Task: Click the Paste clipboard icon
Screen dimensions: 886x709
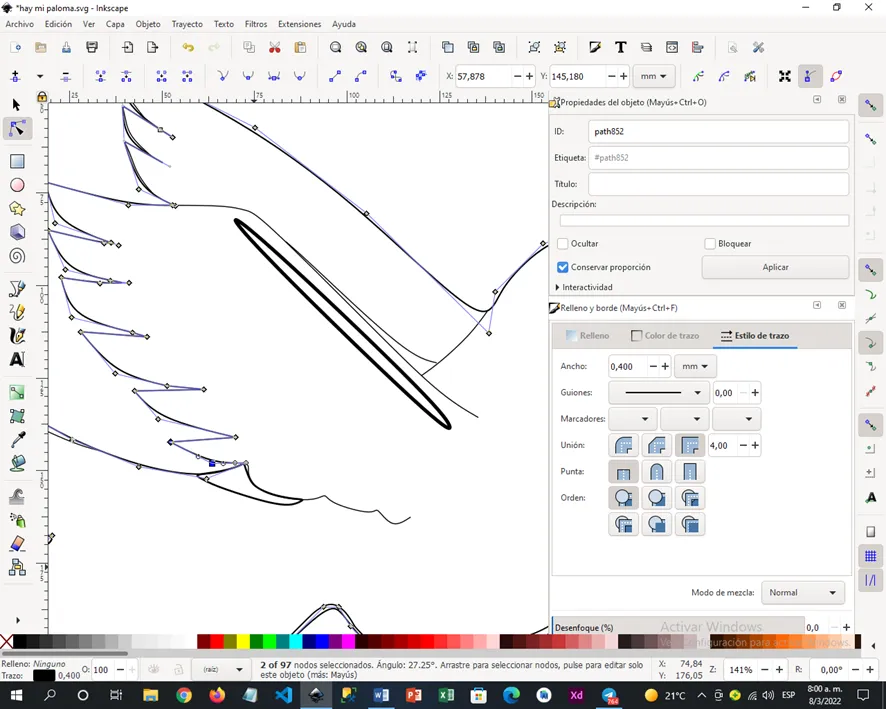Action: click(300, 47)
